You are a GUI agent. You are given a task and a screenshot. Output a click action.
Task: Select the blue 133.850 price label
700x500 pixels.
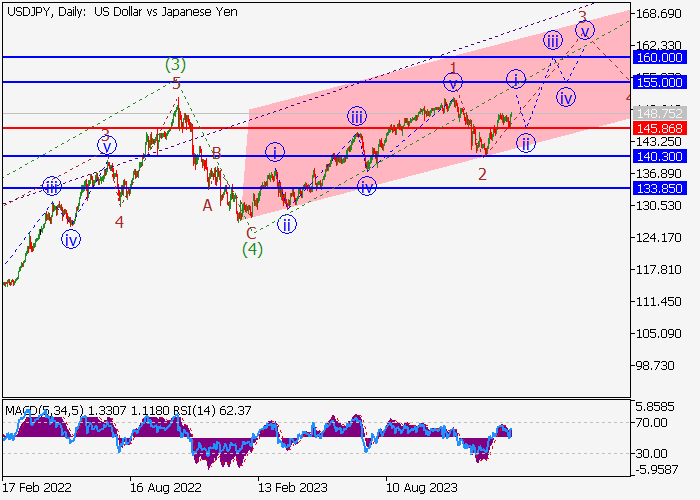[659, 188]
